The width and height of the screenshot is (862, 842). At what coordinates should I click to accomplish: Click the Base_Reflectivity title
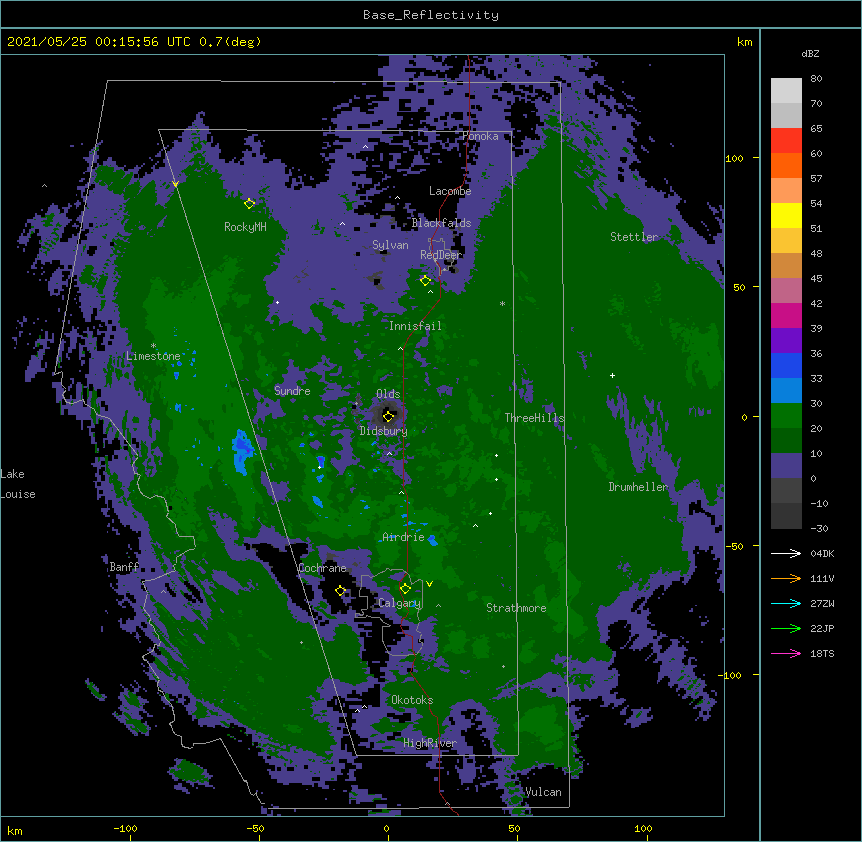tap(431, 15)
